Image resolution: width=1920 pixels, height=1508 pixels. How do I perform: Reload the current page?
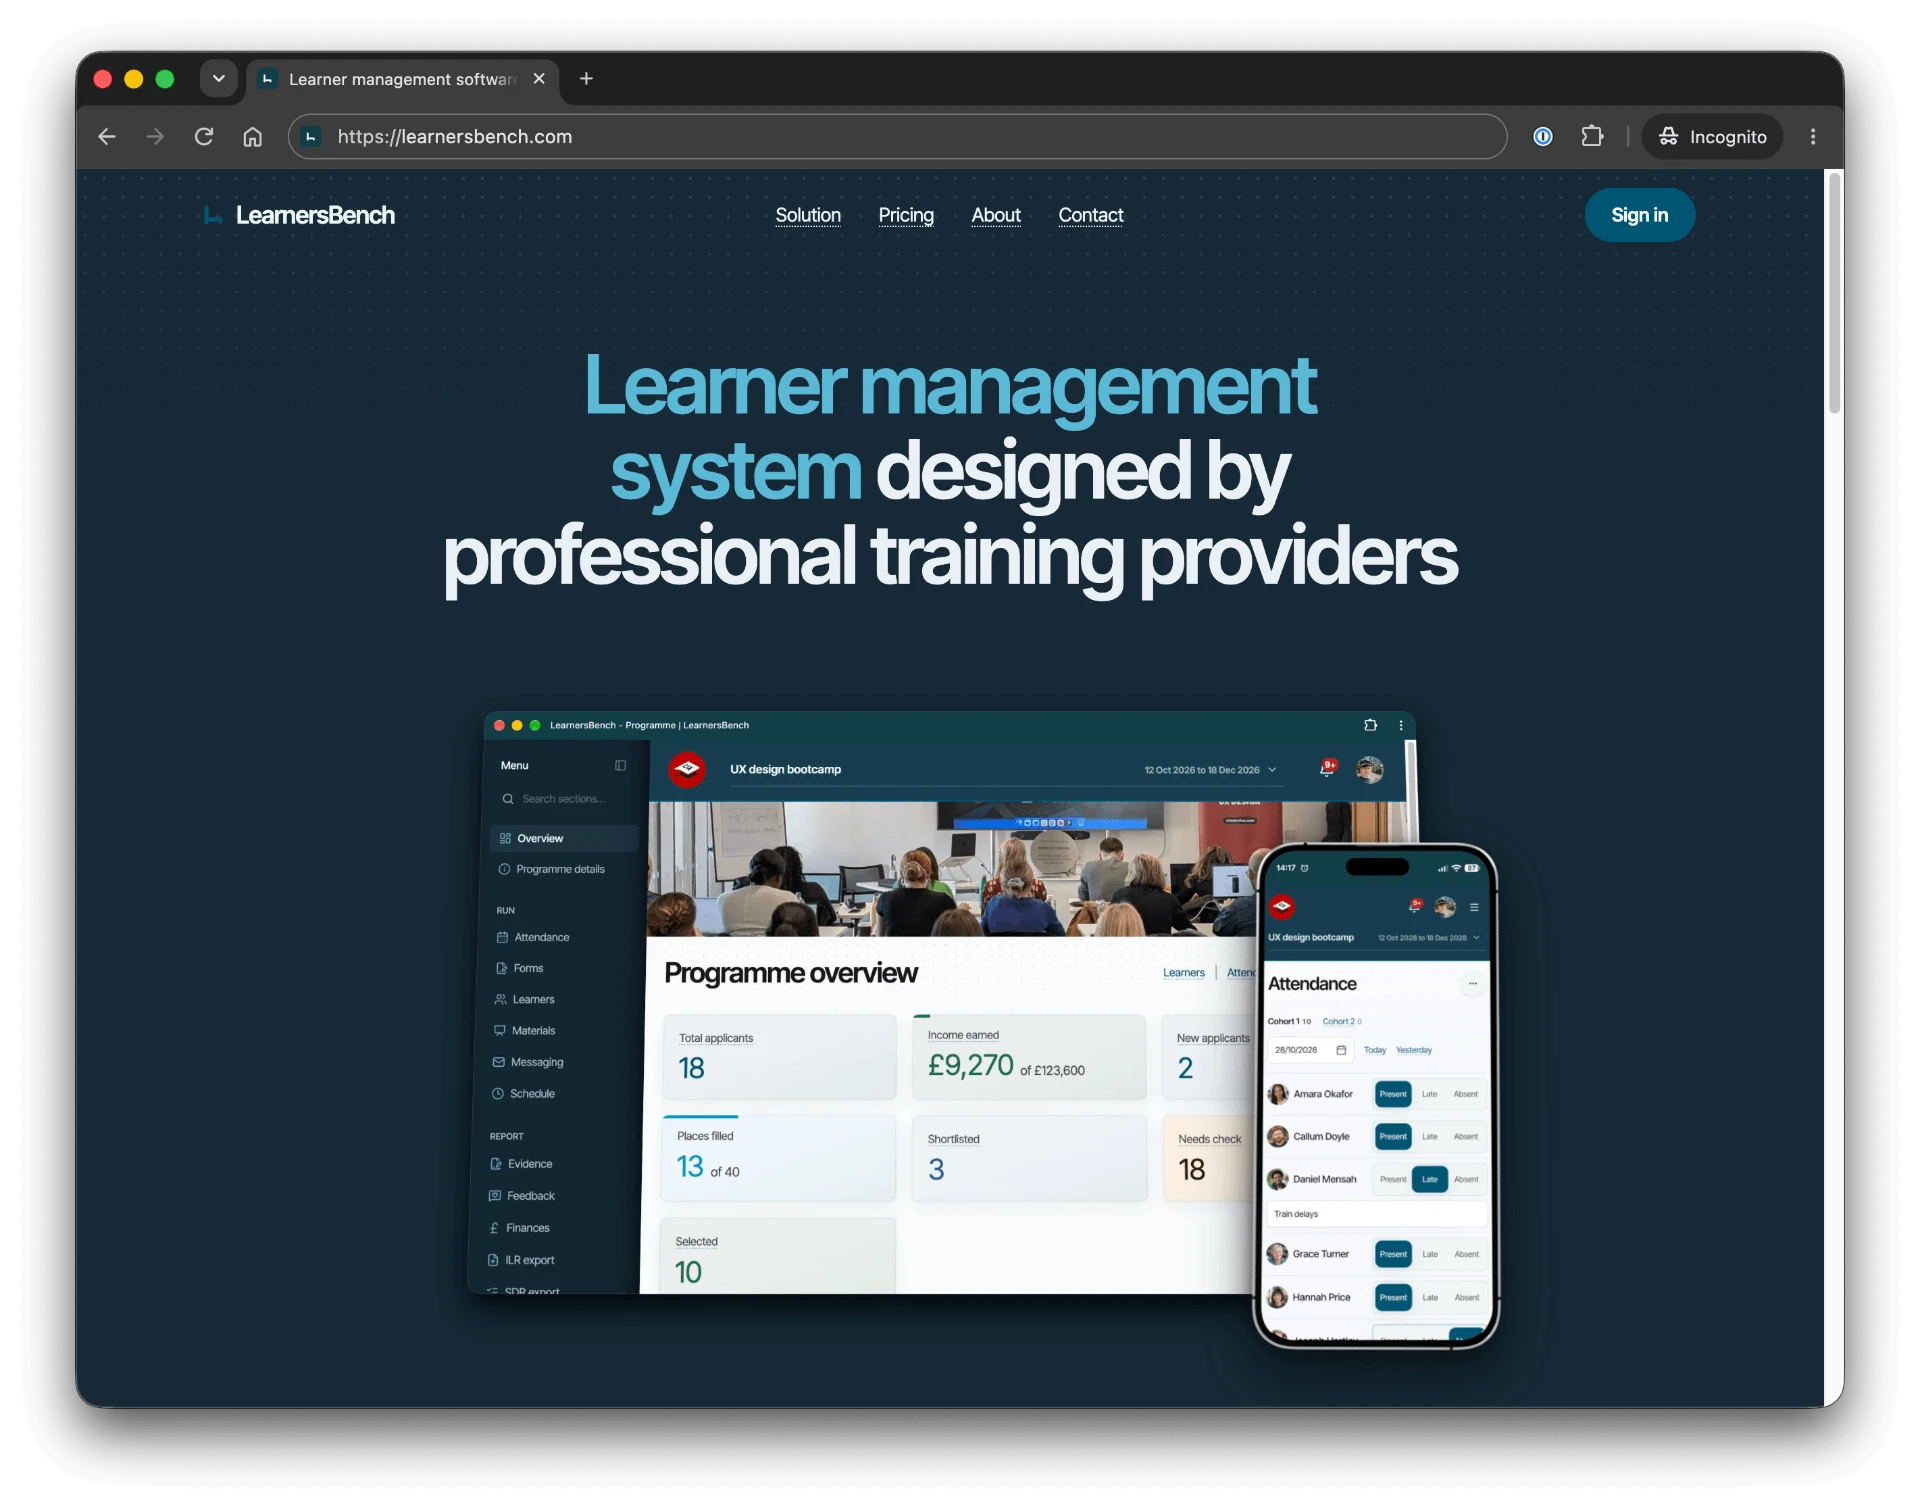point(204,137)
